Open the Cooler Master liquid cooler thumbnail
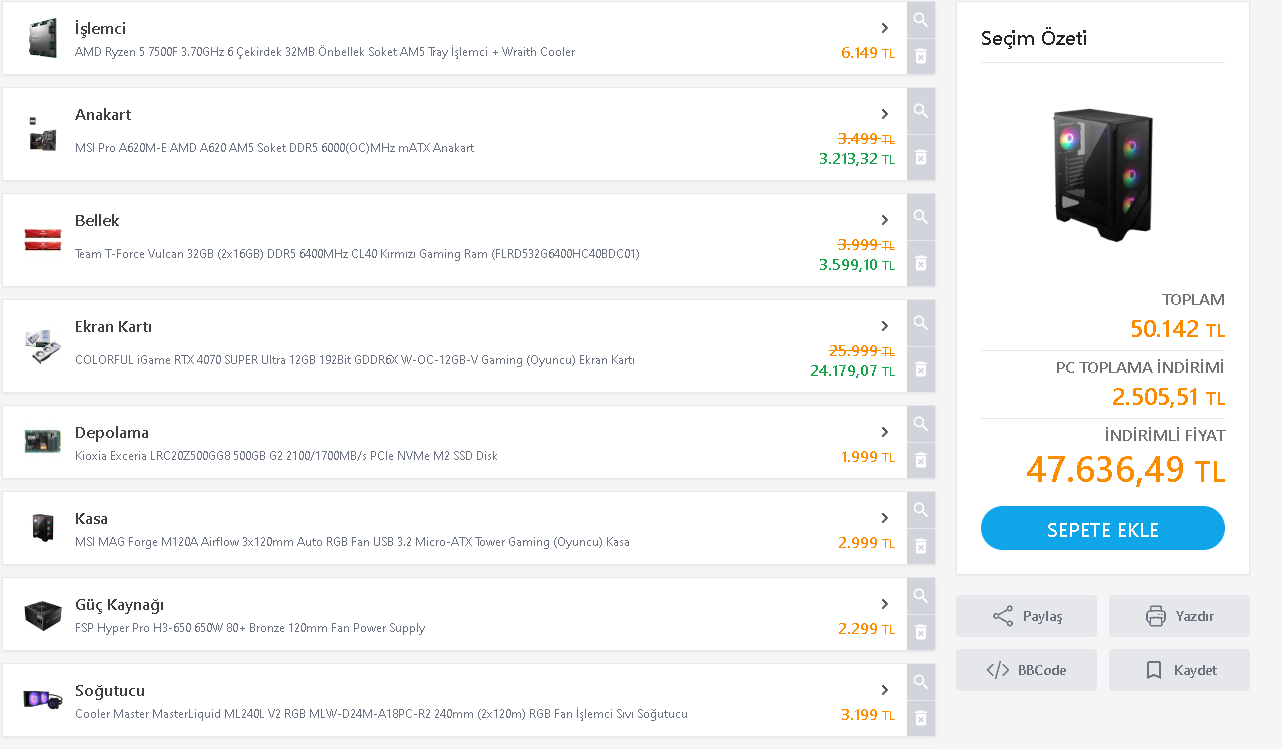The width and height of the screenshot is (1282, 749). pyautogui.click(x=43, y=700)
